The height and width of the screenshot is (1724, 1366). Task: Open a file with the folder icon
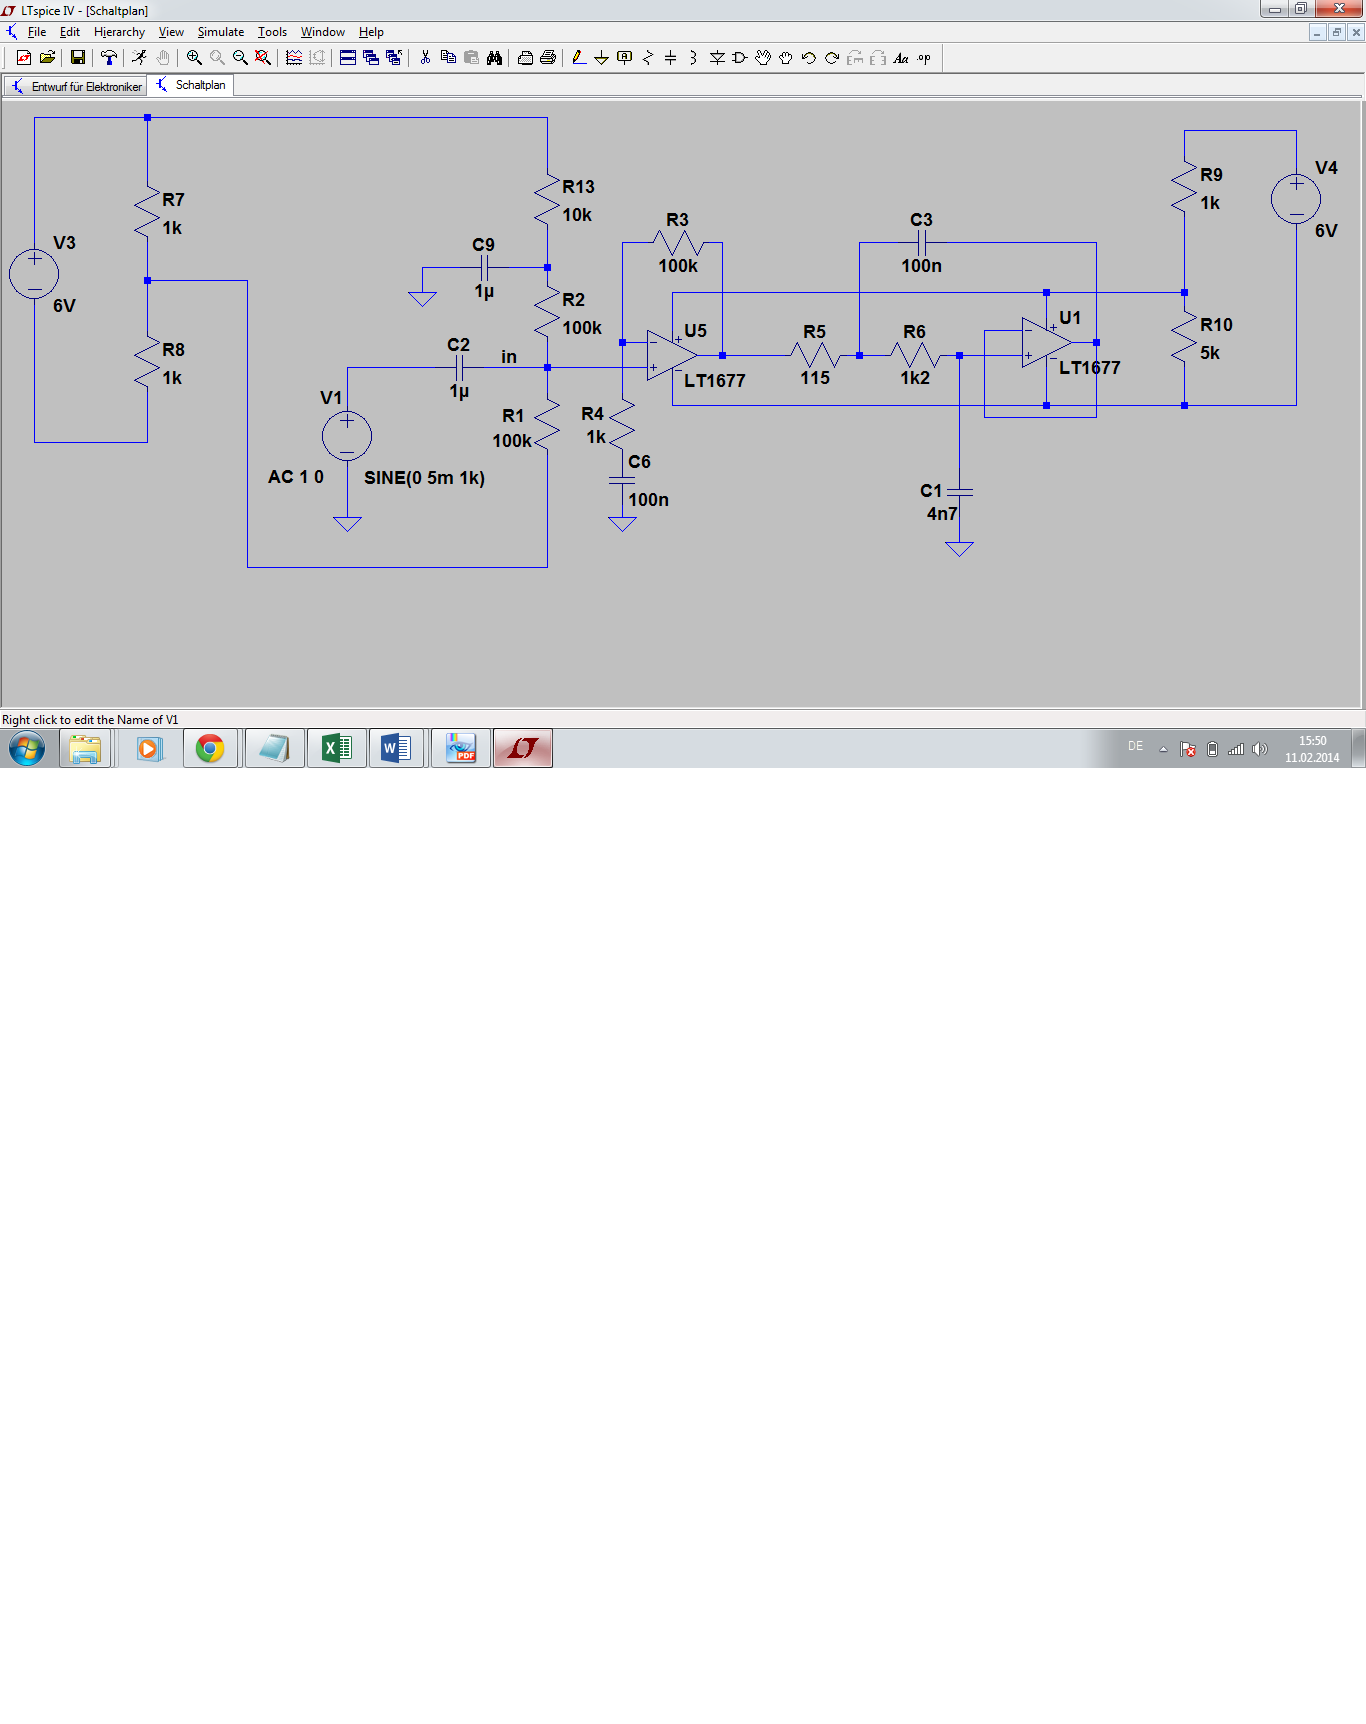pos(47,58)
